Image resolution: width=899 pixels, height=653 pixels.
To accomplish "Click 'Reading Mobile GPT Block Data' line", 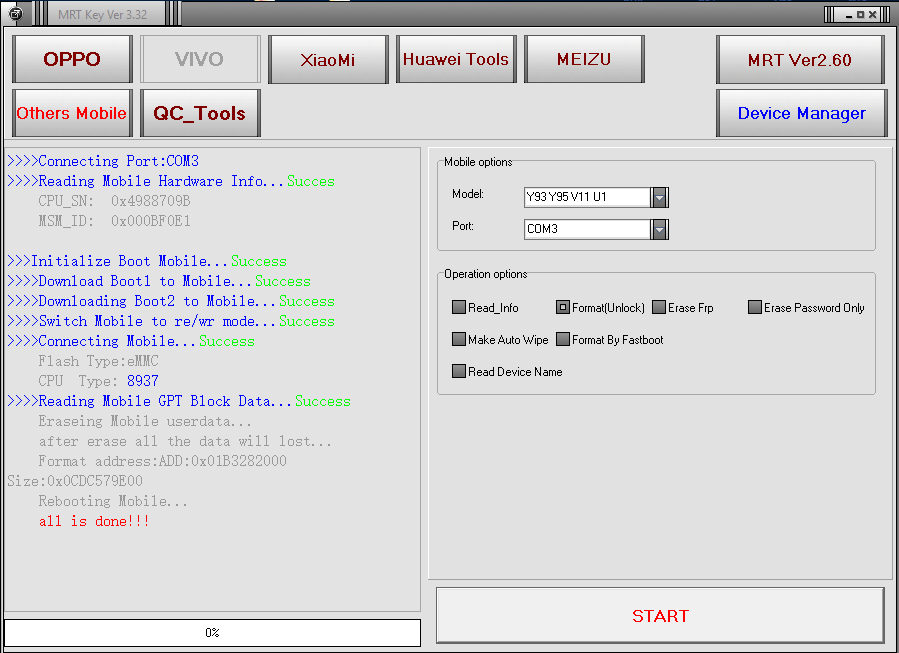I will [179, 401].
